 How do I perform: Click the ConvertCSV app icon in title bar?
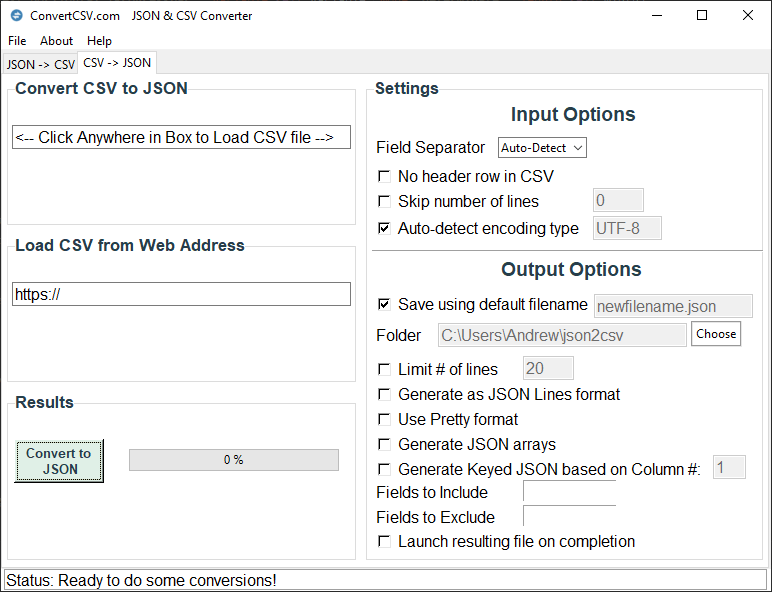[x=16, y=16]
